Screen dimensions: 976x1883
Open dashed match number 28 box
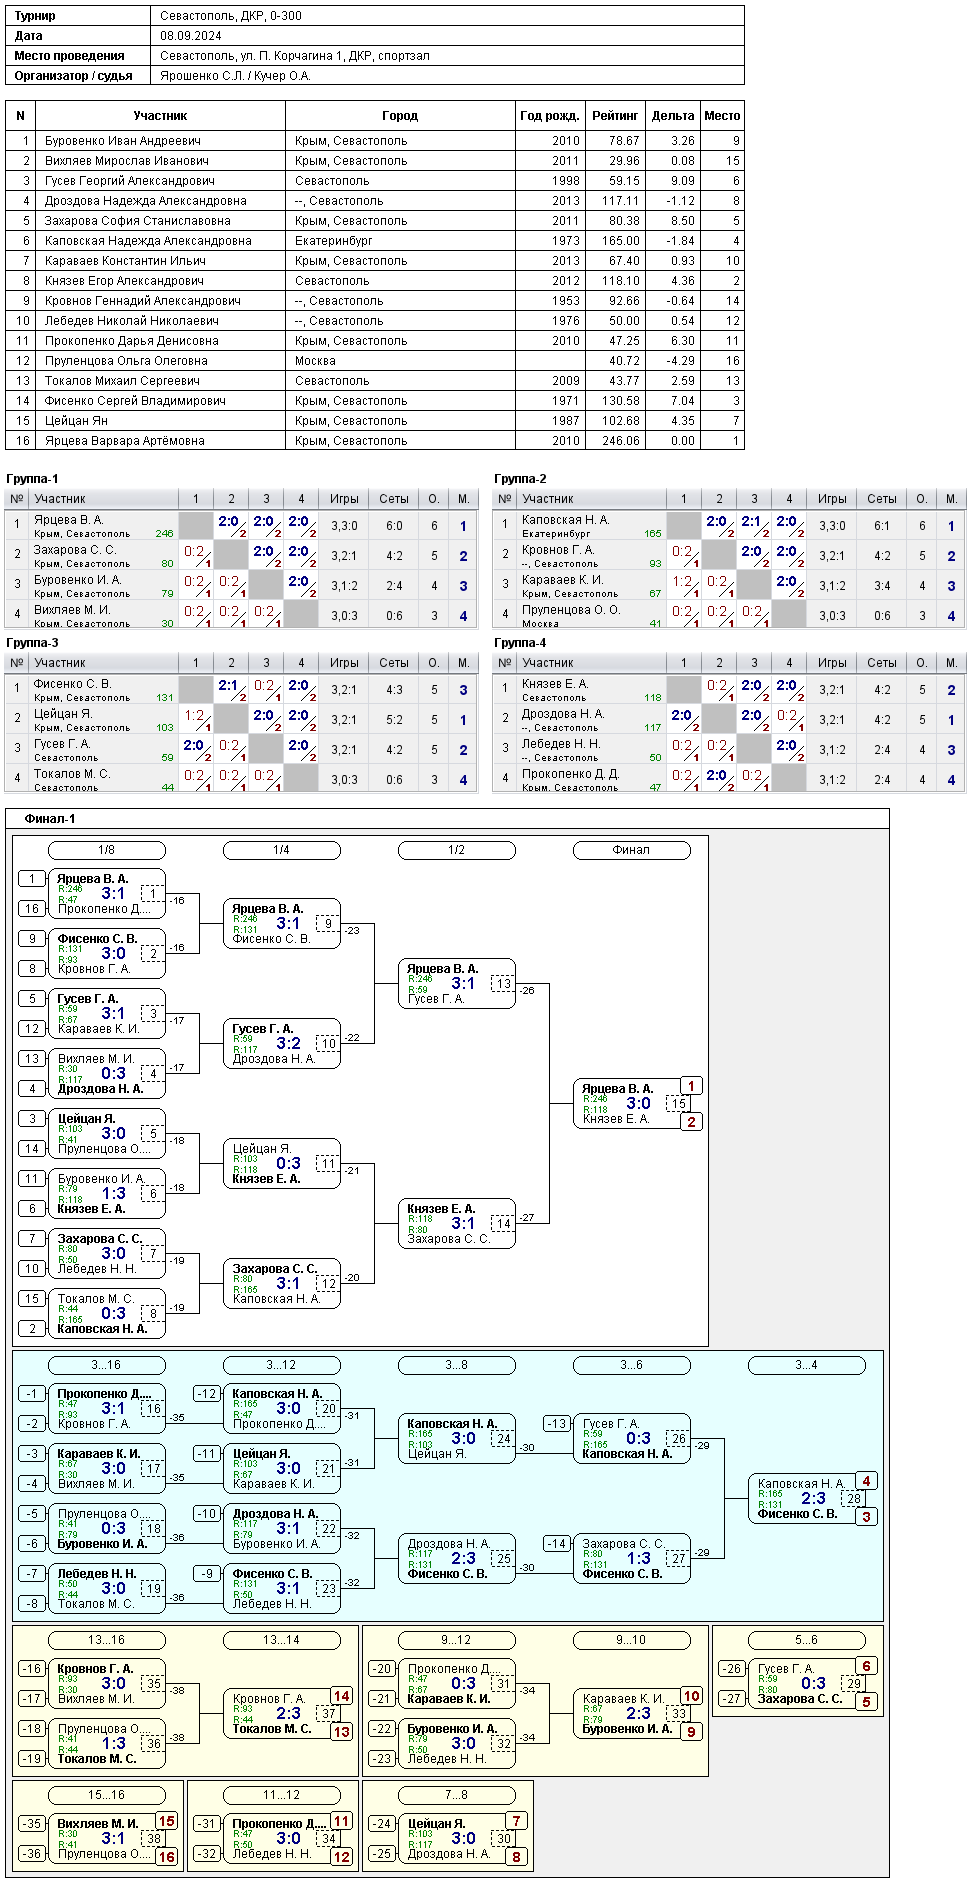[x=853, y=1499]
